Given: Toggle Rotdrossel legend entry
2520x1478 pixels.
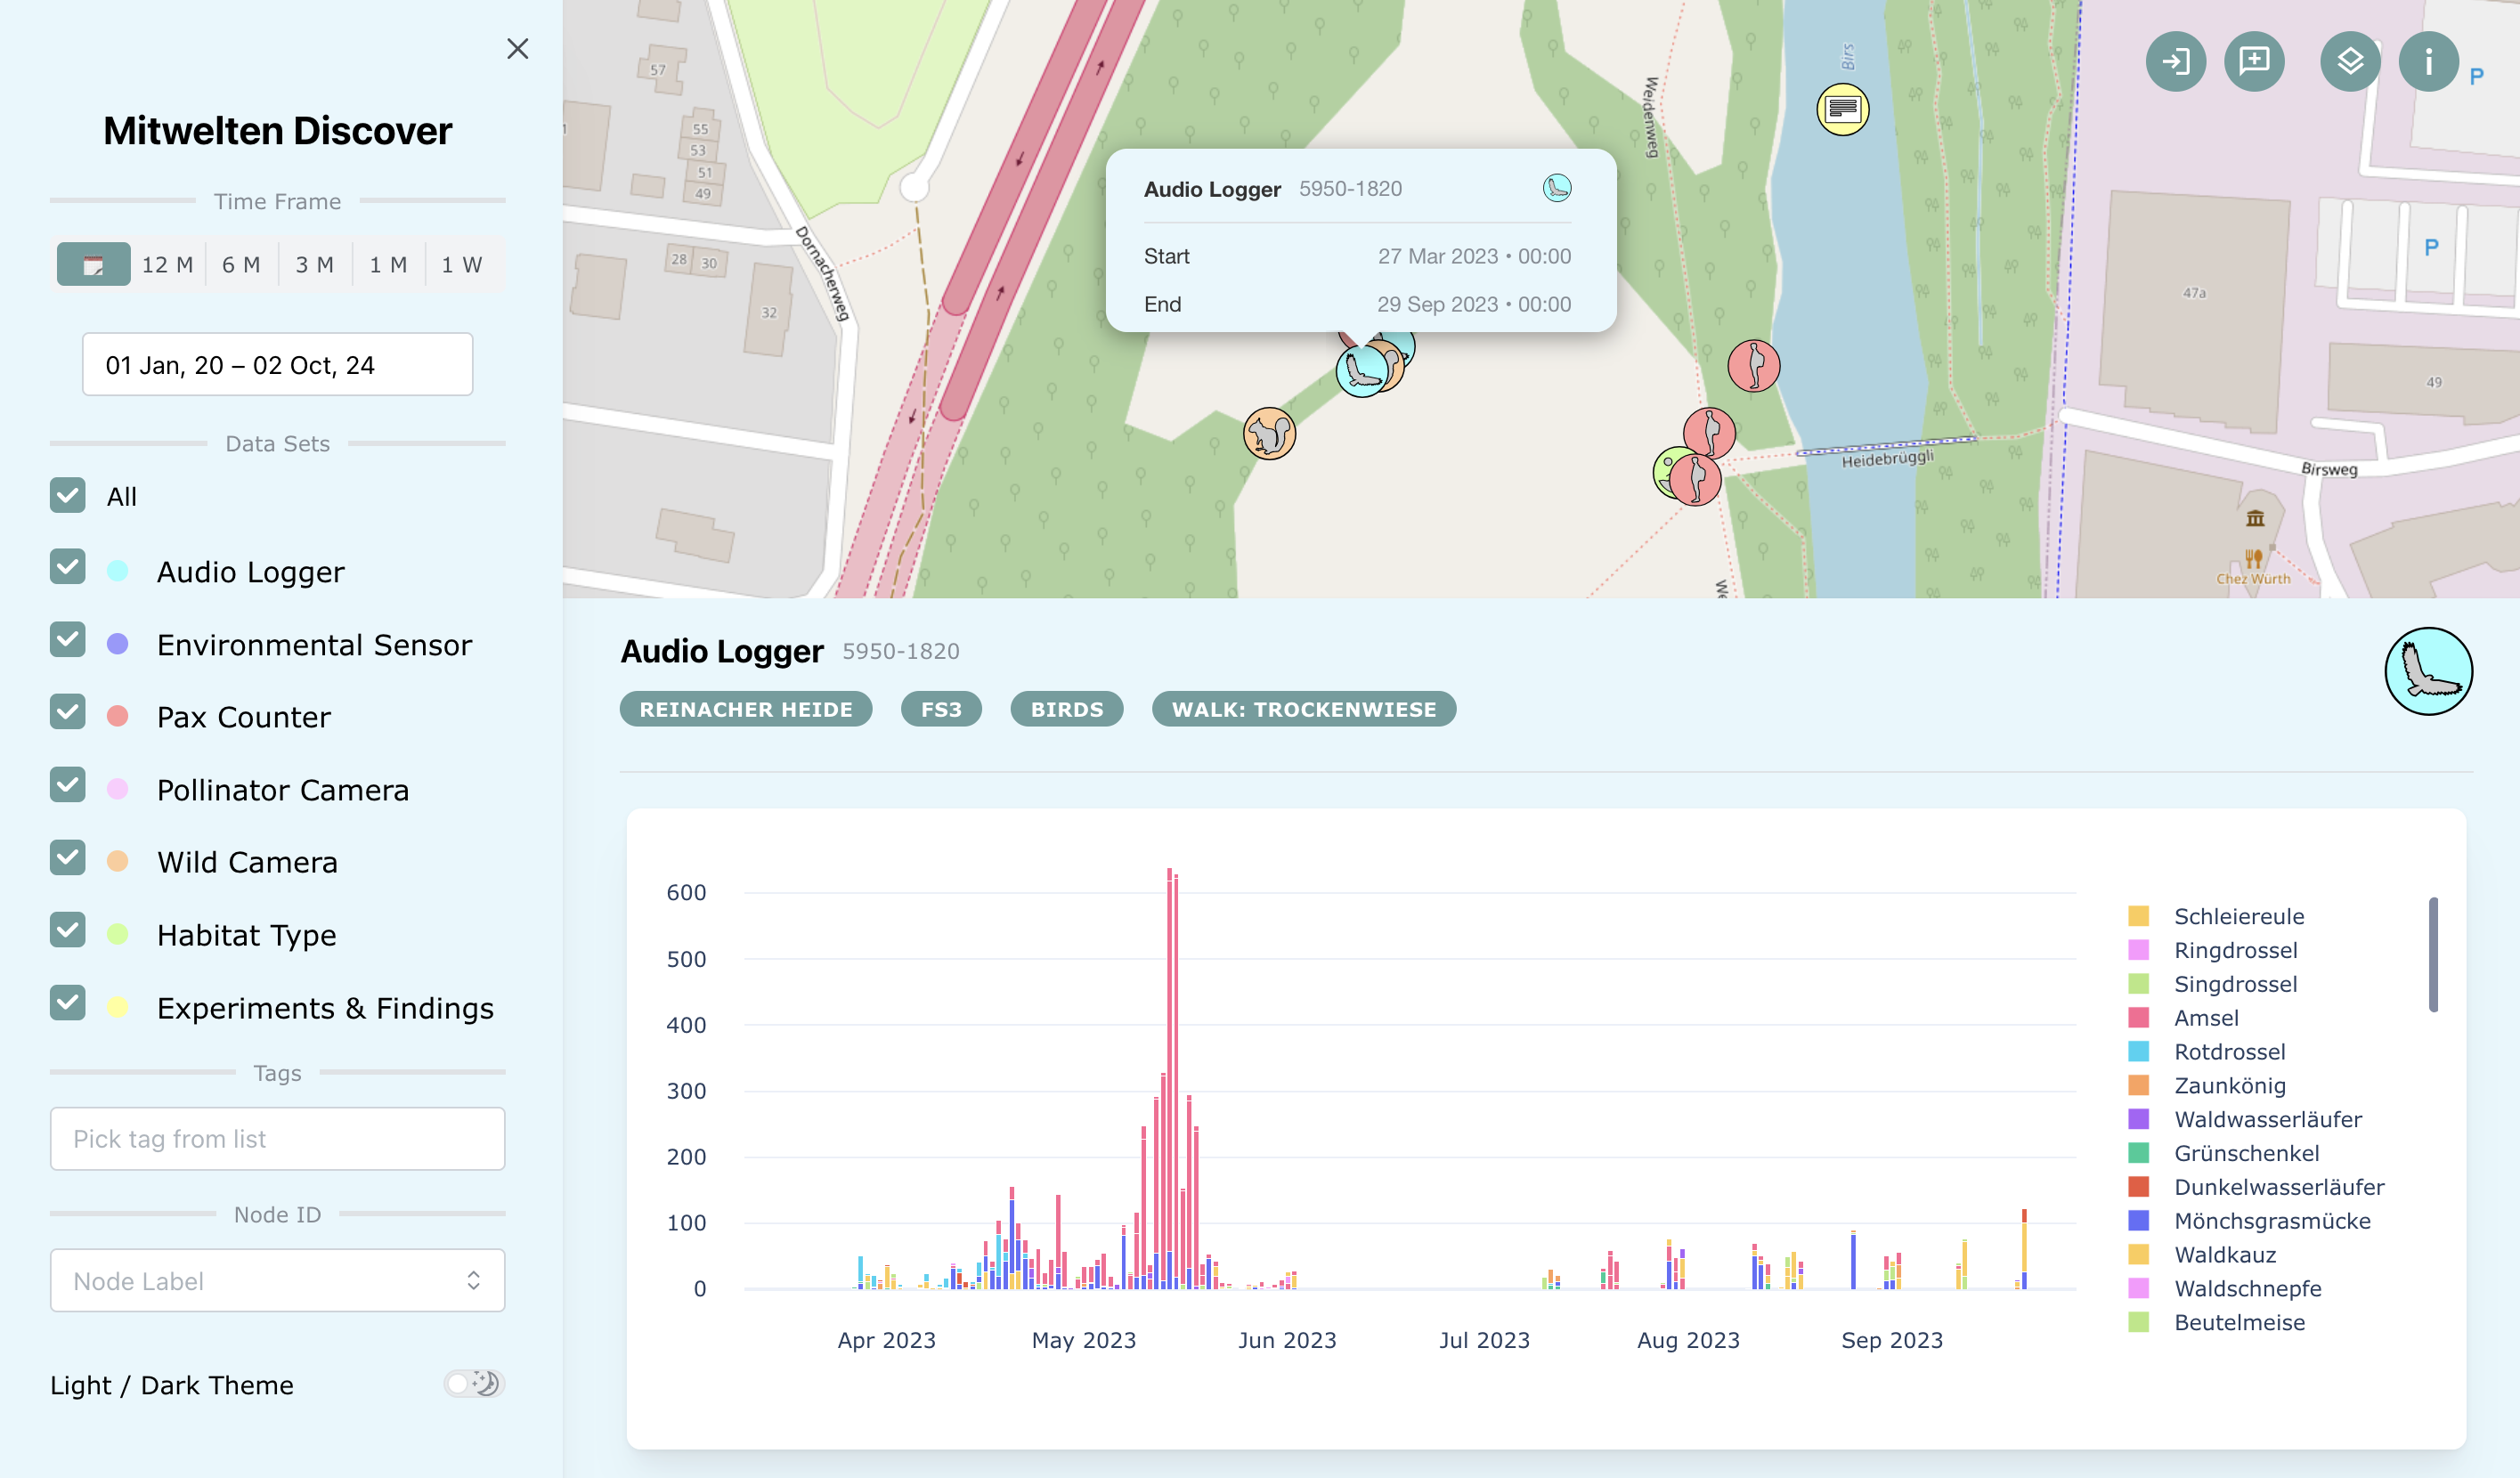Looking at the screenshot, I should (2207, 1052).
